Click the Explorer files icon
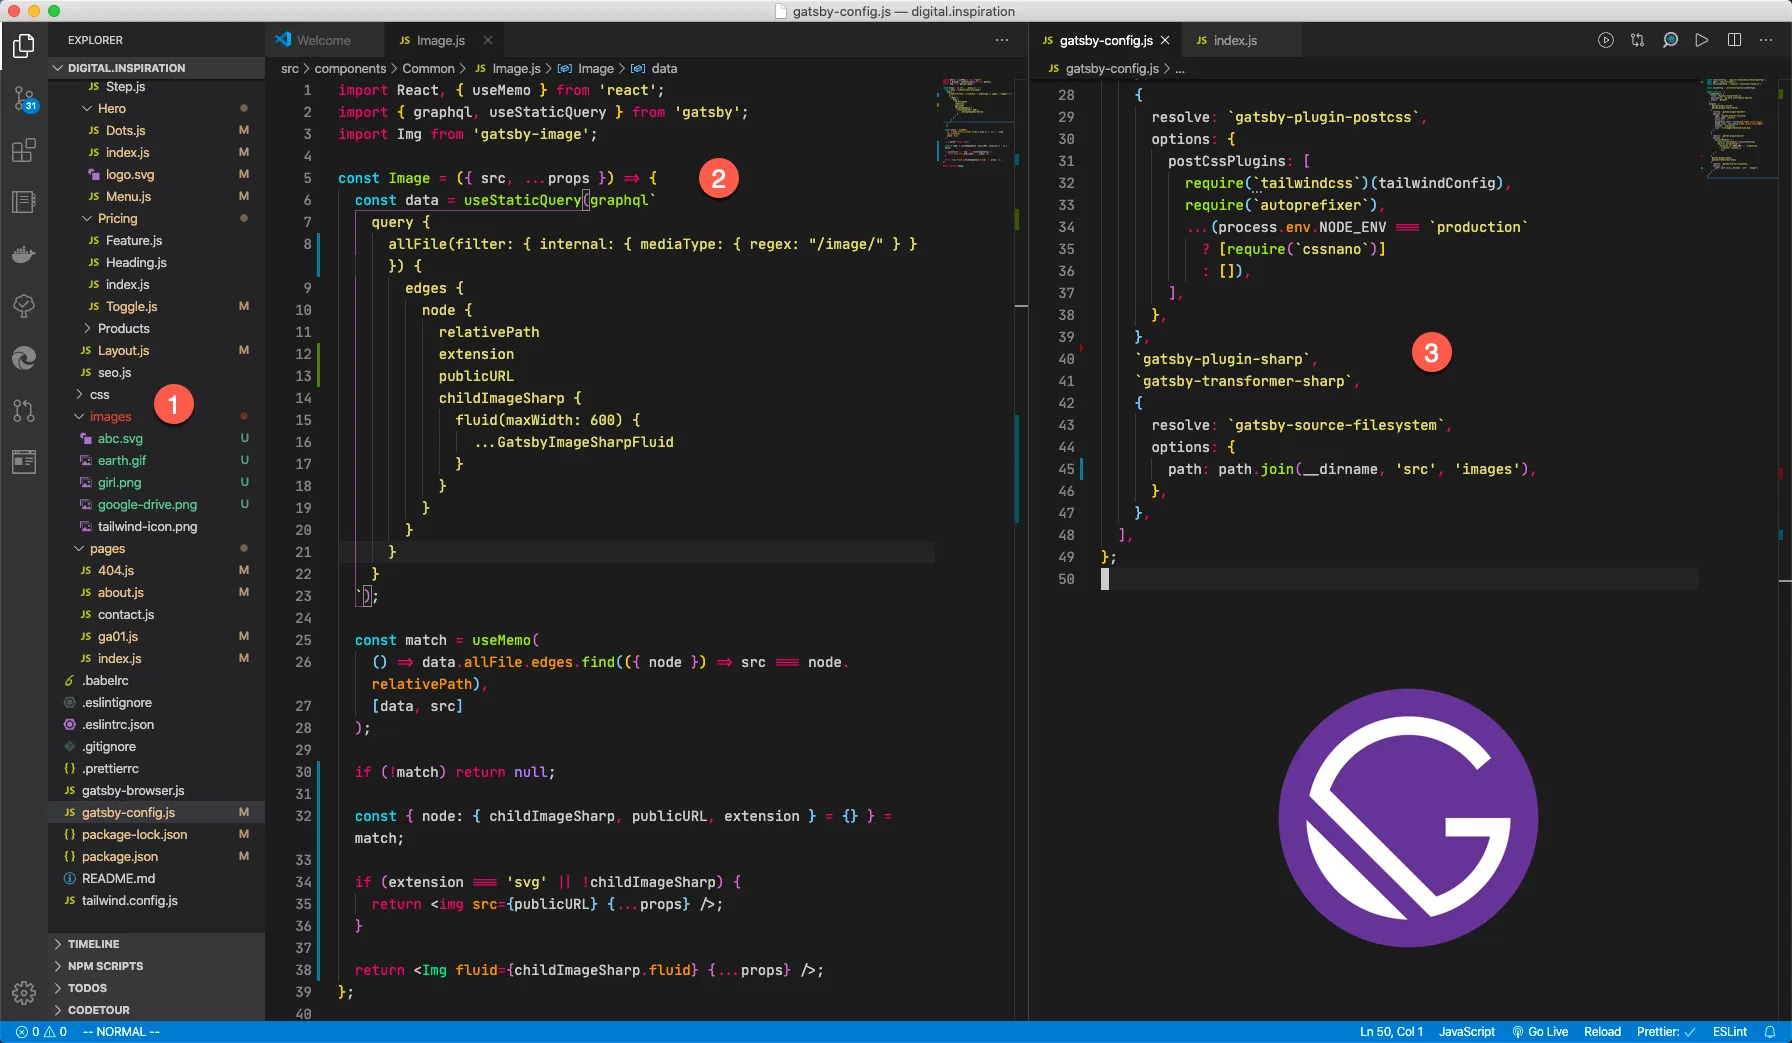The height and width of the screenshot is (1043, 1792). point(24,46)
